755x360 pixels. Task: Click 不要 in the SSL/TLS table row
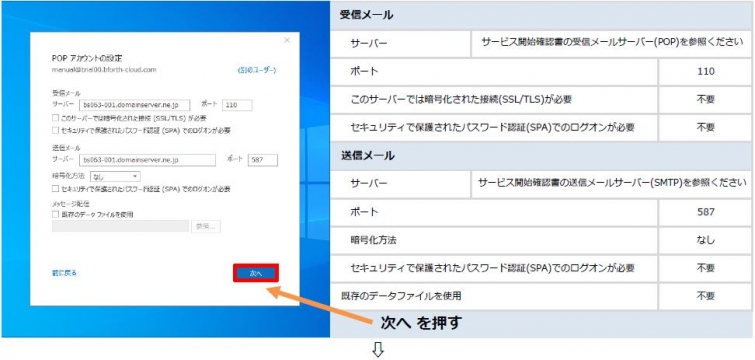pyautogui.click(x=705, y=100)
